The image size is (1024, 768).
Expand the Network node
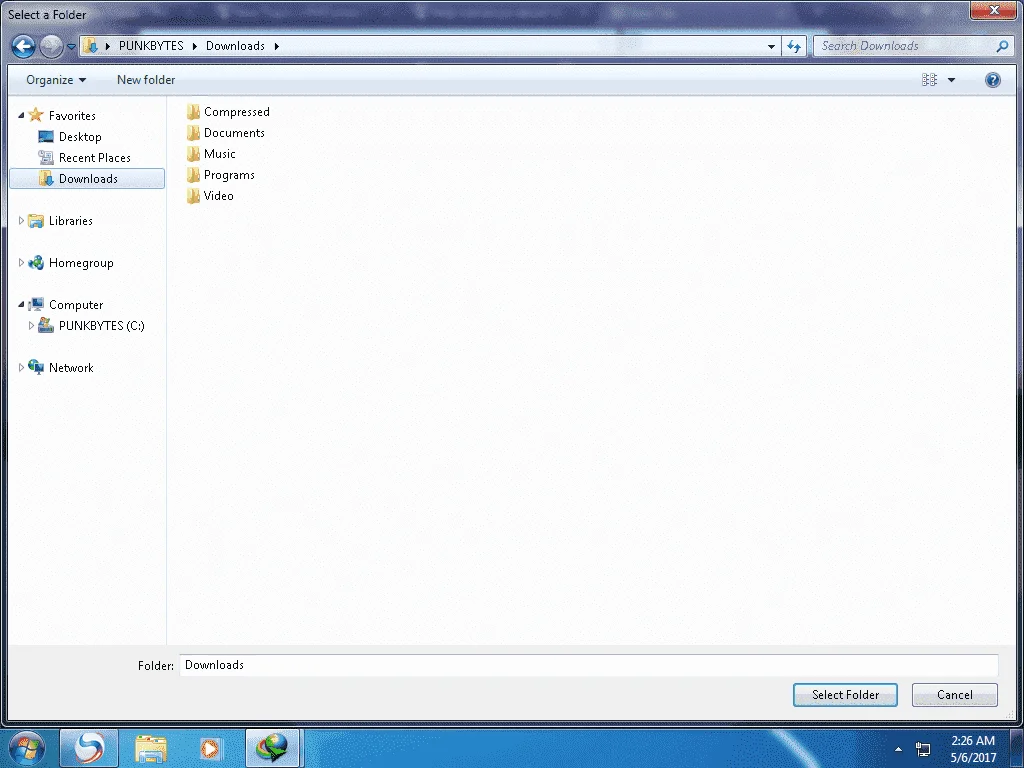(x=21, y=368)
